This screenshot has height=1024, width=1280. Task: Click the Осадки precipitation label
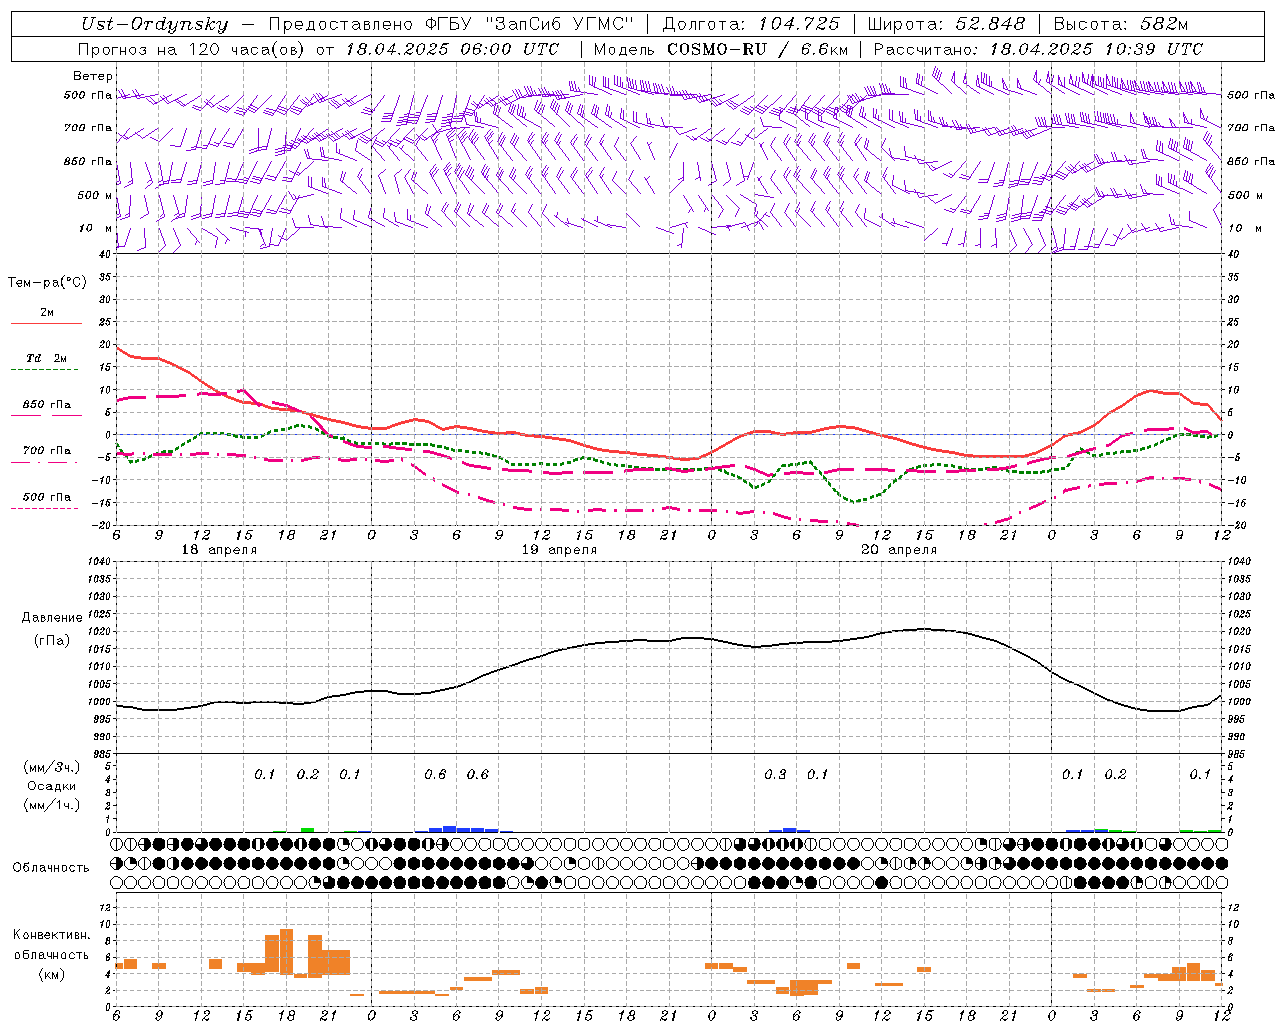pyautogui.click(x=51, y=786)
